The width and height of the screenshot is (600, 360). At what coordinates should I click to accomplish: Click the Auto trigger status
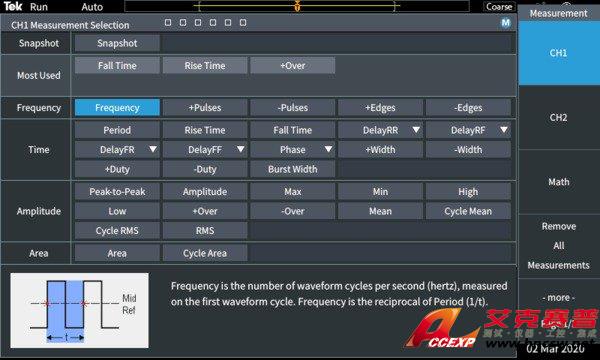(92, 7)
